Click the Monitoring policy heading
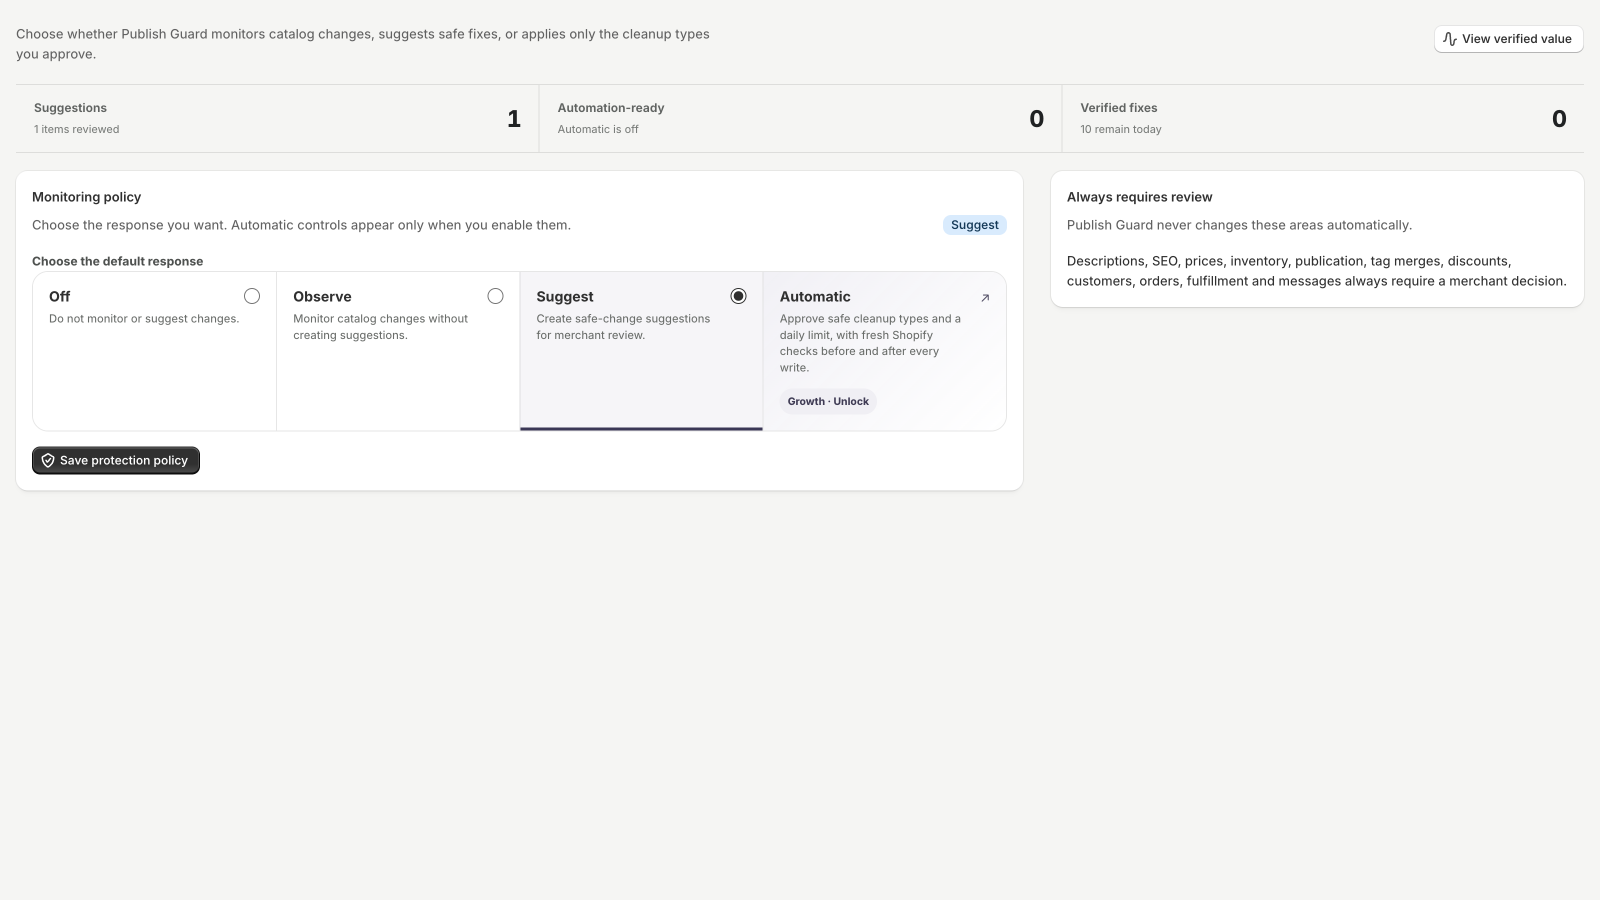This screenshot has height=900, width=1600. 87,197
